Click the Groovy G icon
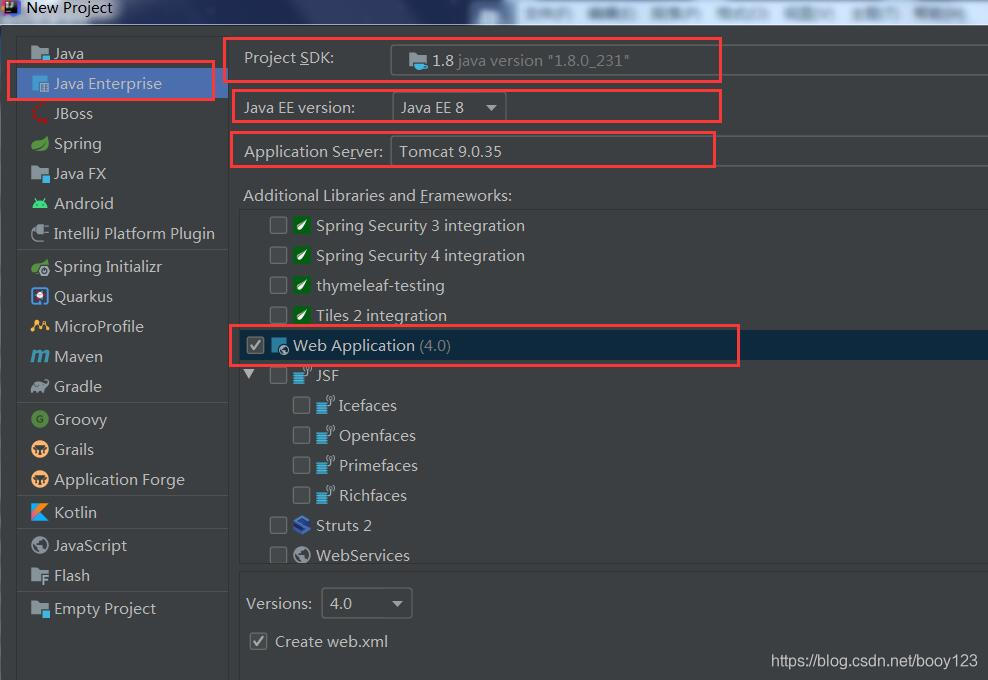The width and height of the screenshot is (988, 680). tap(40, 419)
